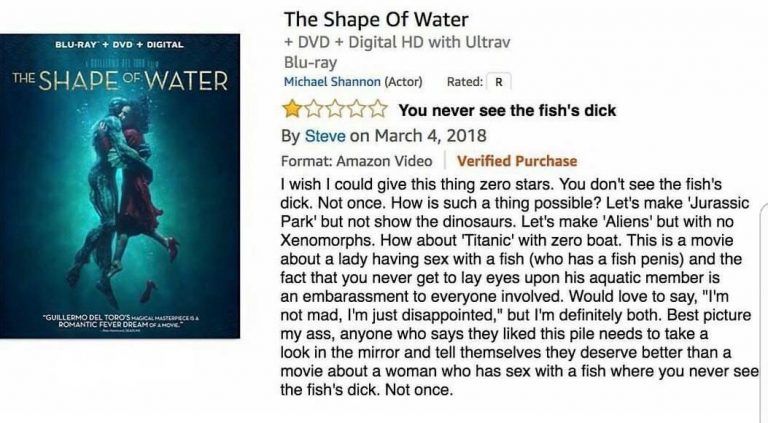768x423 pixels.
Task: Click the Verified Purchase label
Action: (517, 161)
